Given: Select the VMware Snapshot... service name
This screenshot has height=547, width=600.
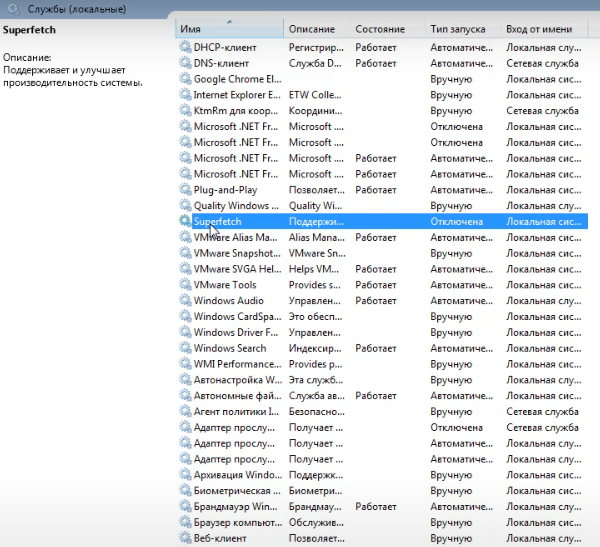Looking at the screenshot, I should [x=237, y=253].
